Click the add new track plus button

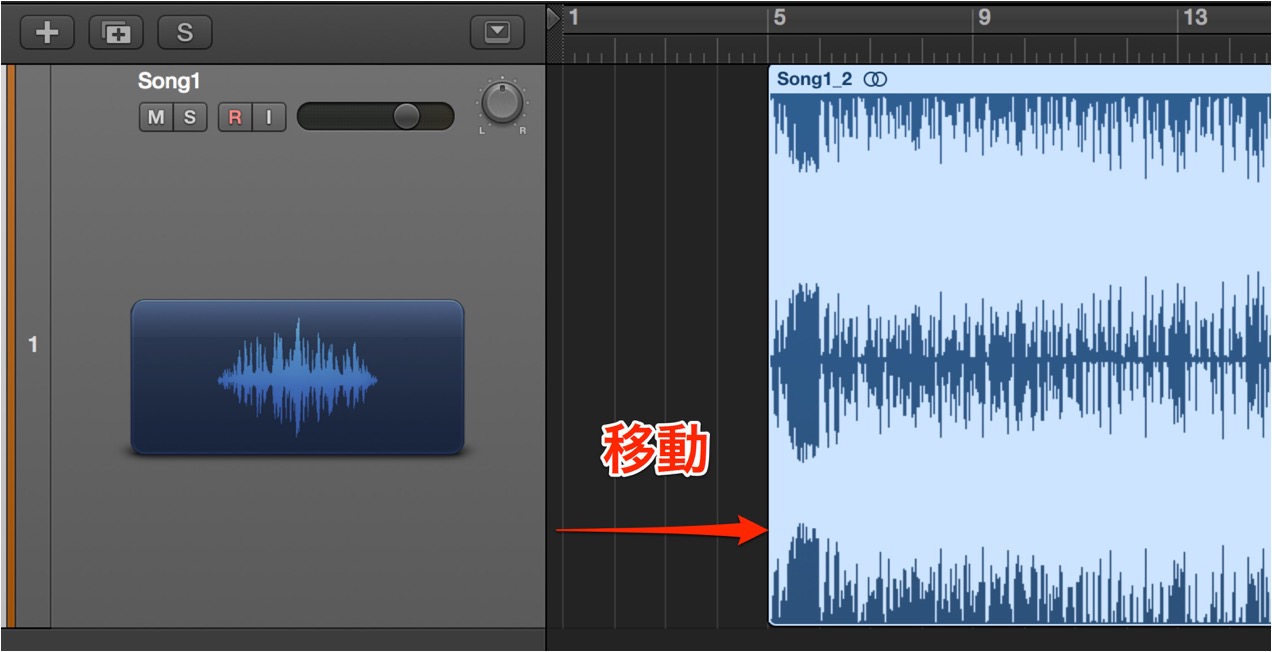47,32
